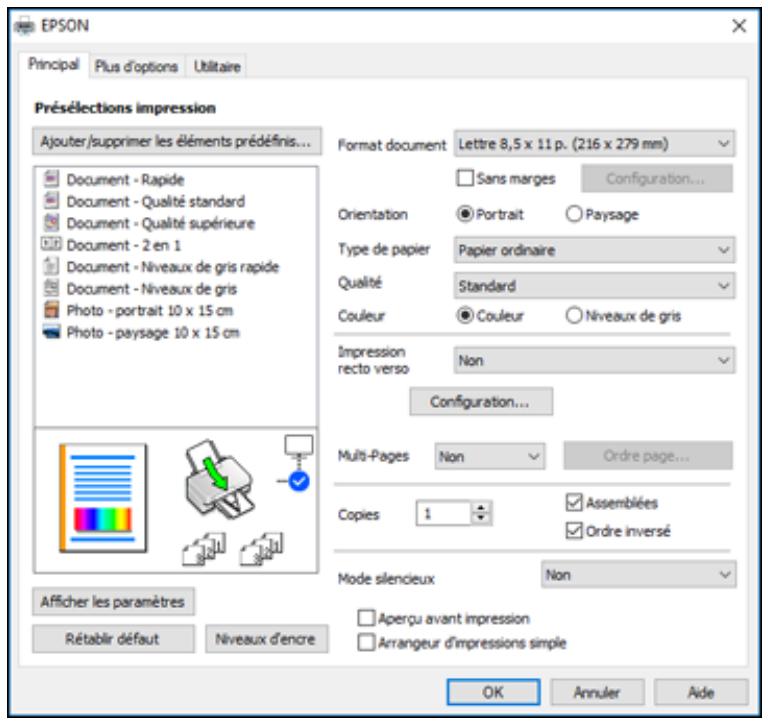Select Document - 2 en 1 preset text

[x=123, y=245]
